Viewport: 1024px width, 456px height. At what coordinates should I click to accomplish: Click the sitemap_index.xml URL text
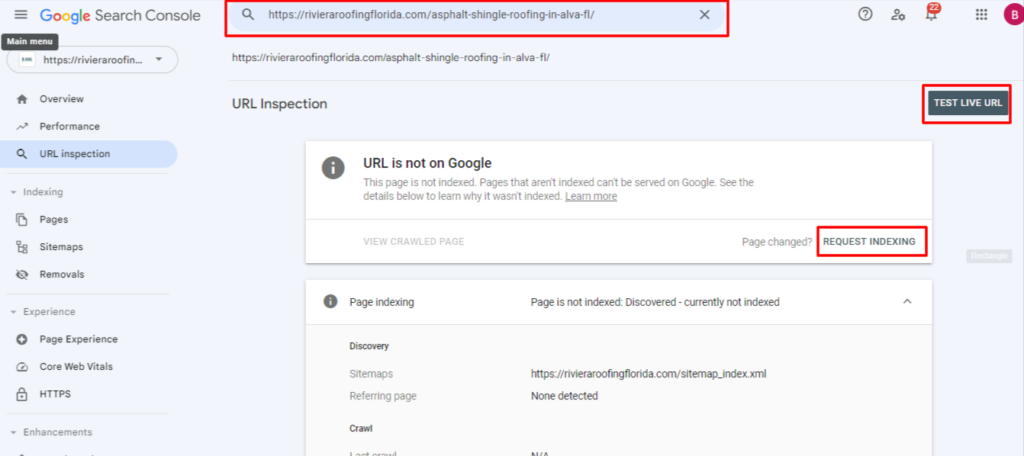click(x=648, y=374)
